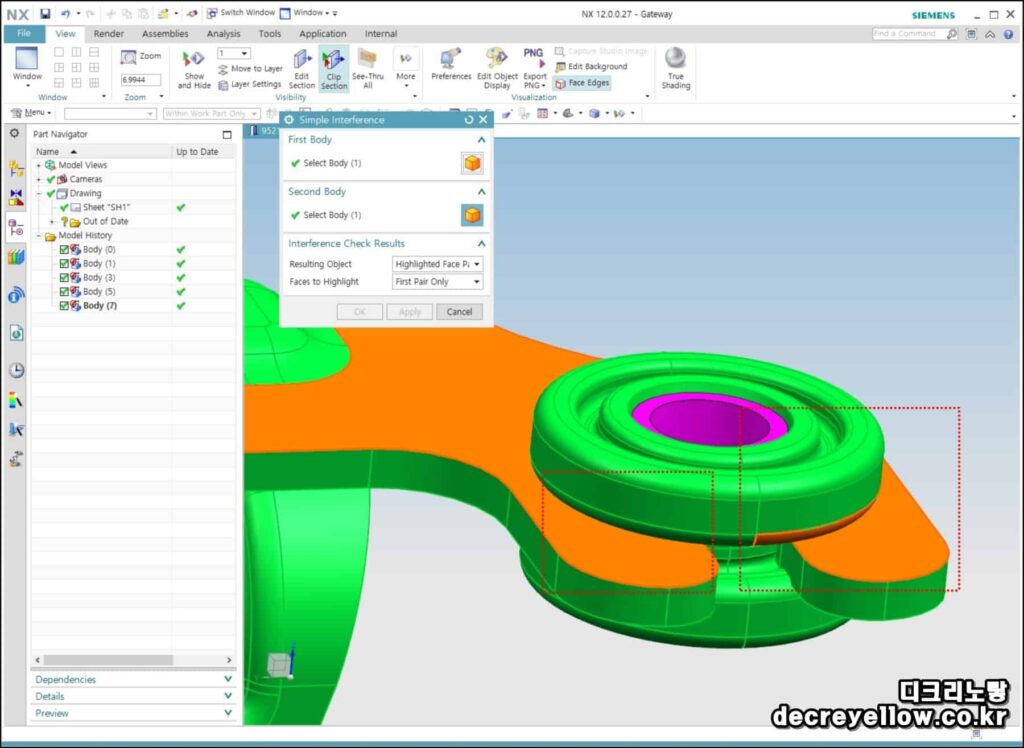The height and width of the screenshot is (748, 1024).
Task: Uncheck the Body (7) checkbox
Action: [x=64, y=306]
